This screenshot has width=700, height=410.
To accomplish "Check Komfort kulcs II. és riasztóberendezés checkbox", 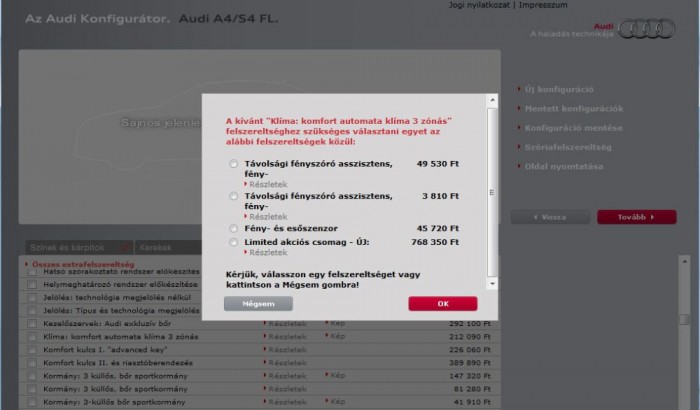I will point(32,363).
